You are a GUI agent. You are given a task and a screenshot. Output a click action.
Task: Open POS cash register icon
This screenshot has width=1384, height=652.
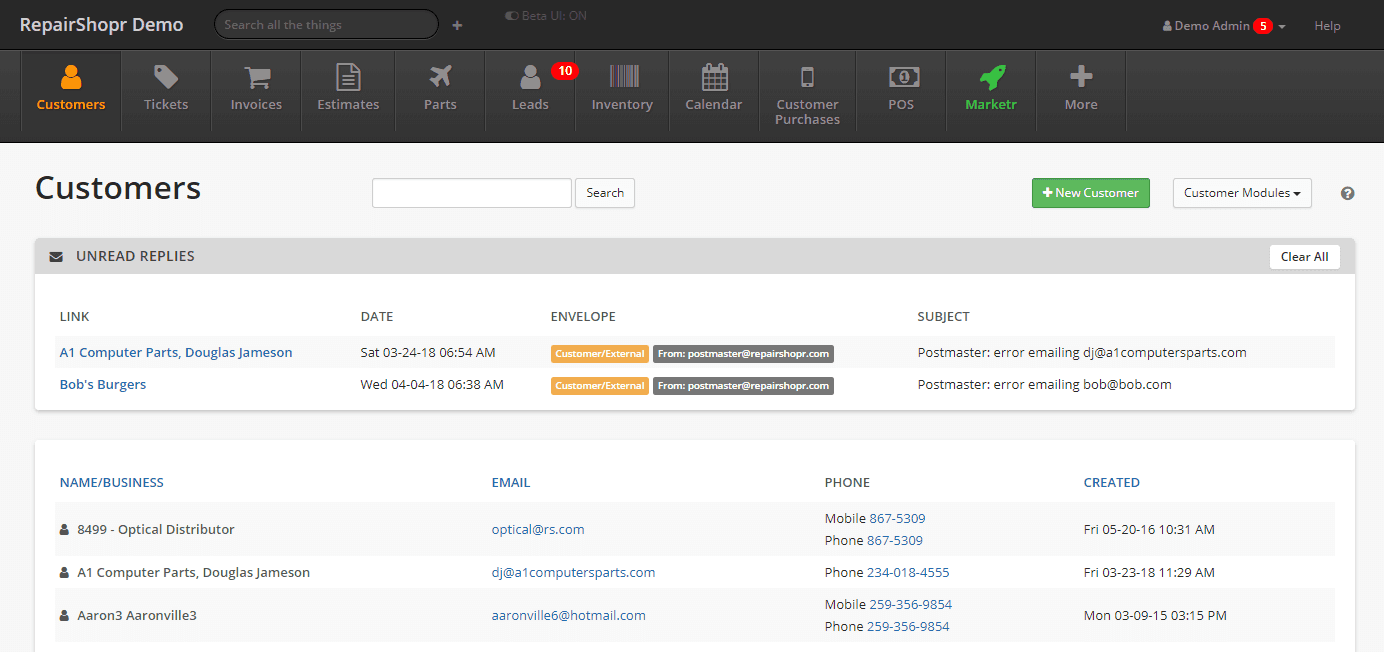coord(904,78)
